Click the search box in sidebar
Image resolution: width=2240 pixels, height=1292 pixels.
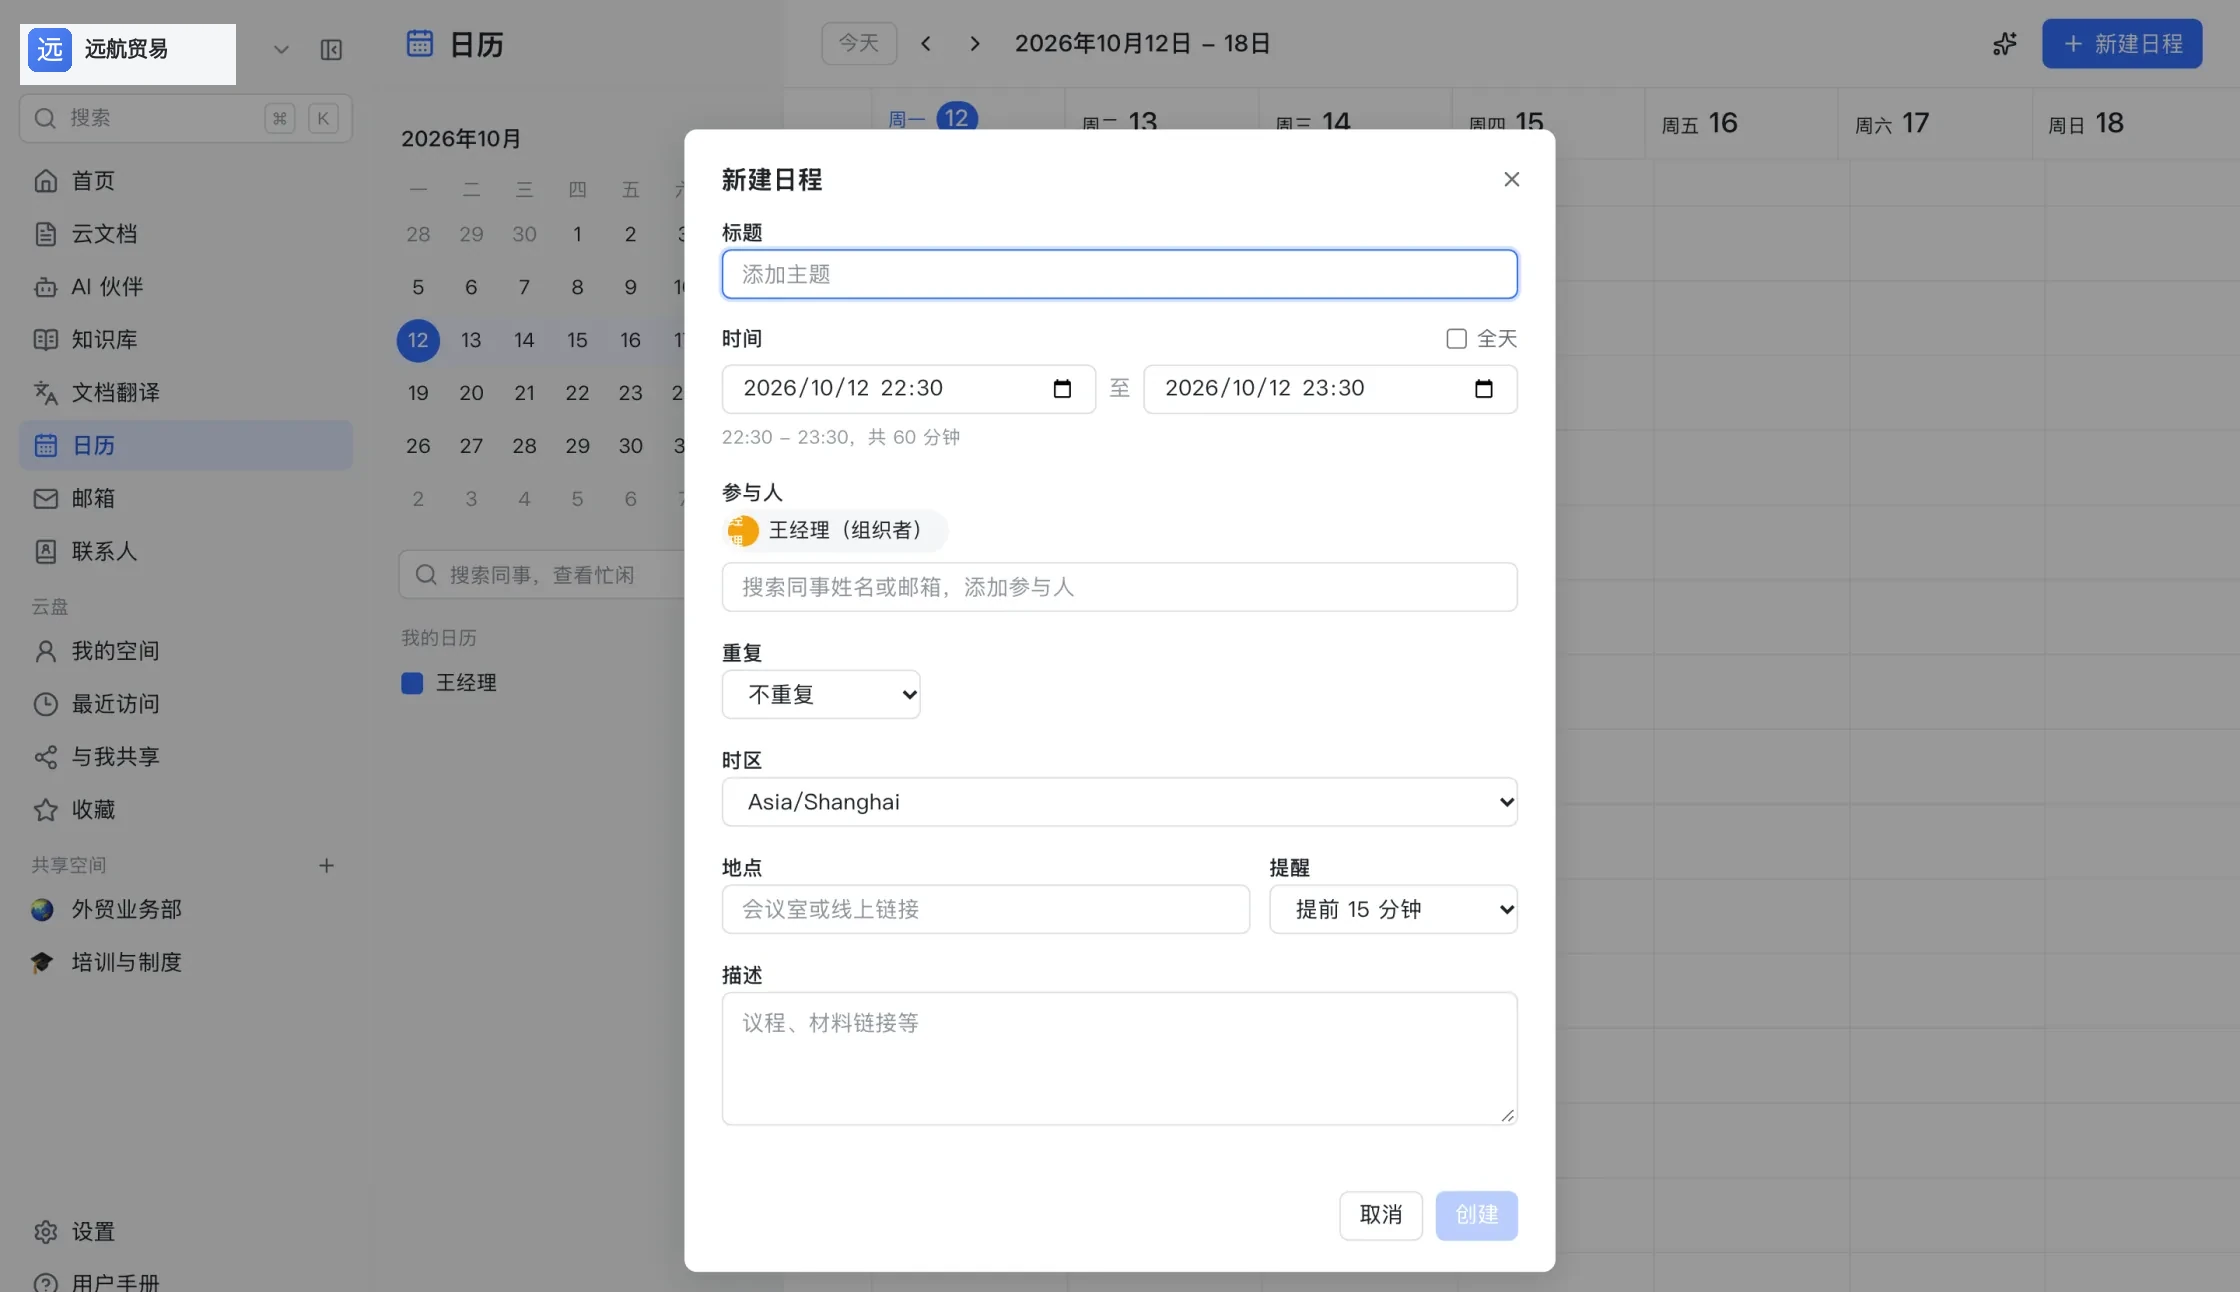pos(186,118)
